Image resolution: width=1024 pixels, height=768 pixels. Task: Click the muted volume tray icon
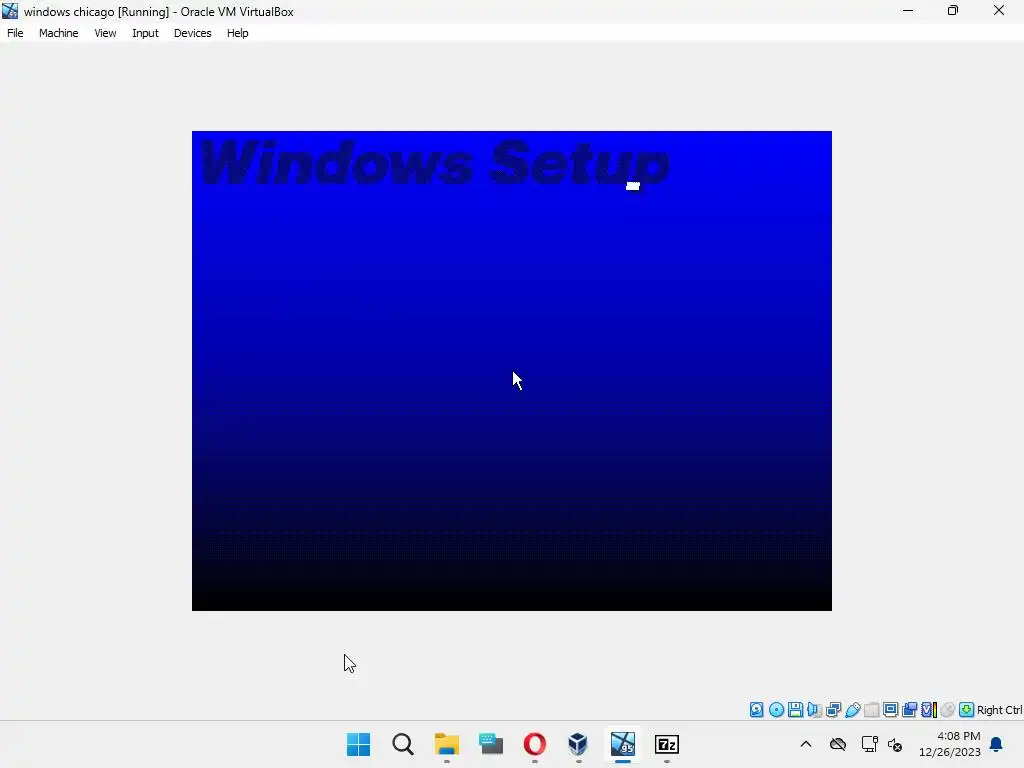pos(895,744)
